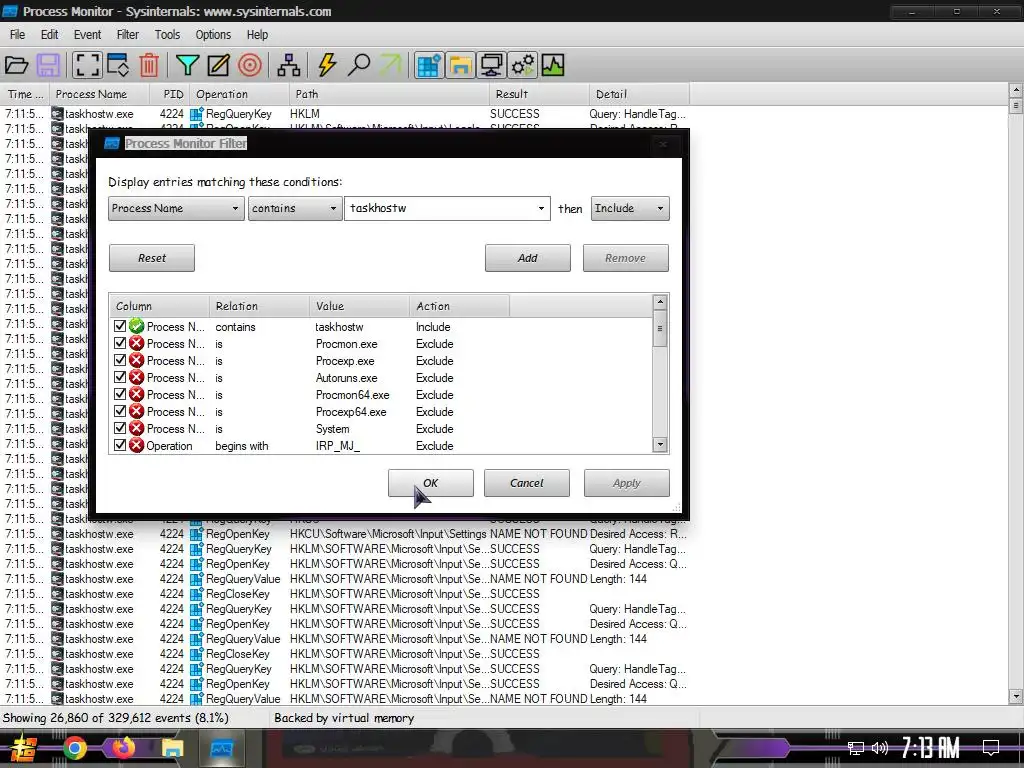Click the main event list scroll down arrow
Viewport: 1024px width, 768px height.
coord(1016,697)
